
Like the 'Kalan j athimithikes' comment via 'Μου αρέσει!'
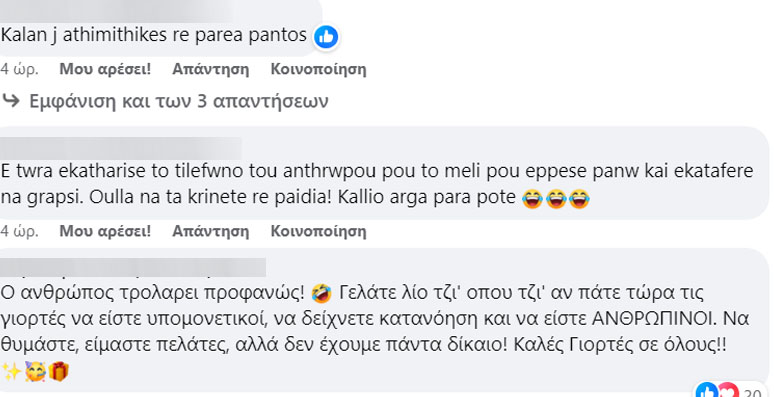point(105,69)
